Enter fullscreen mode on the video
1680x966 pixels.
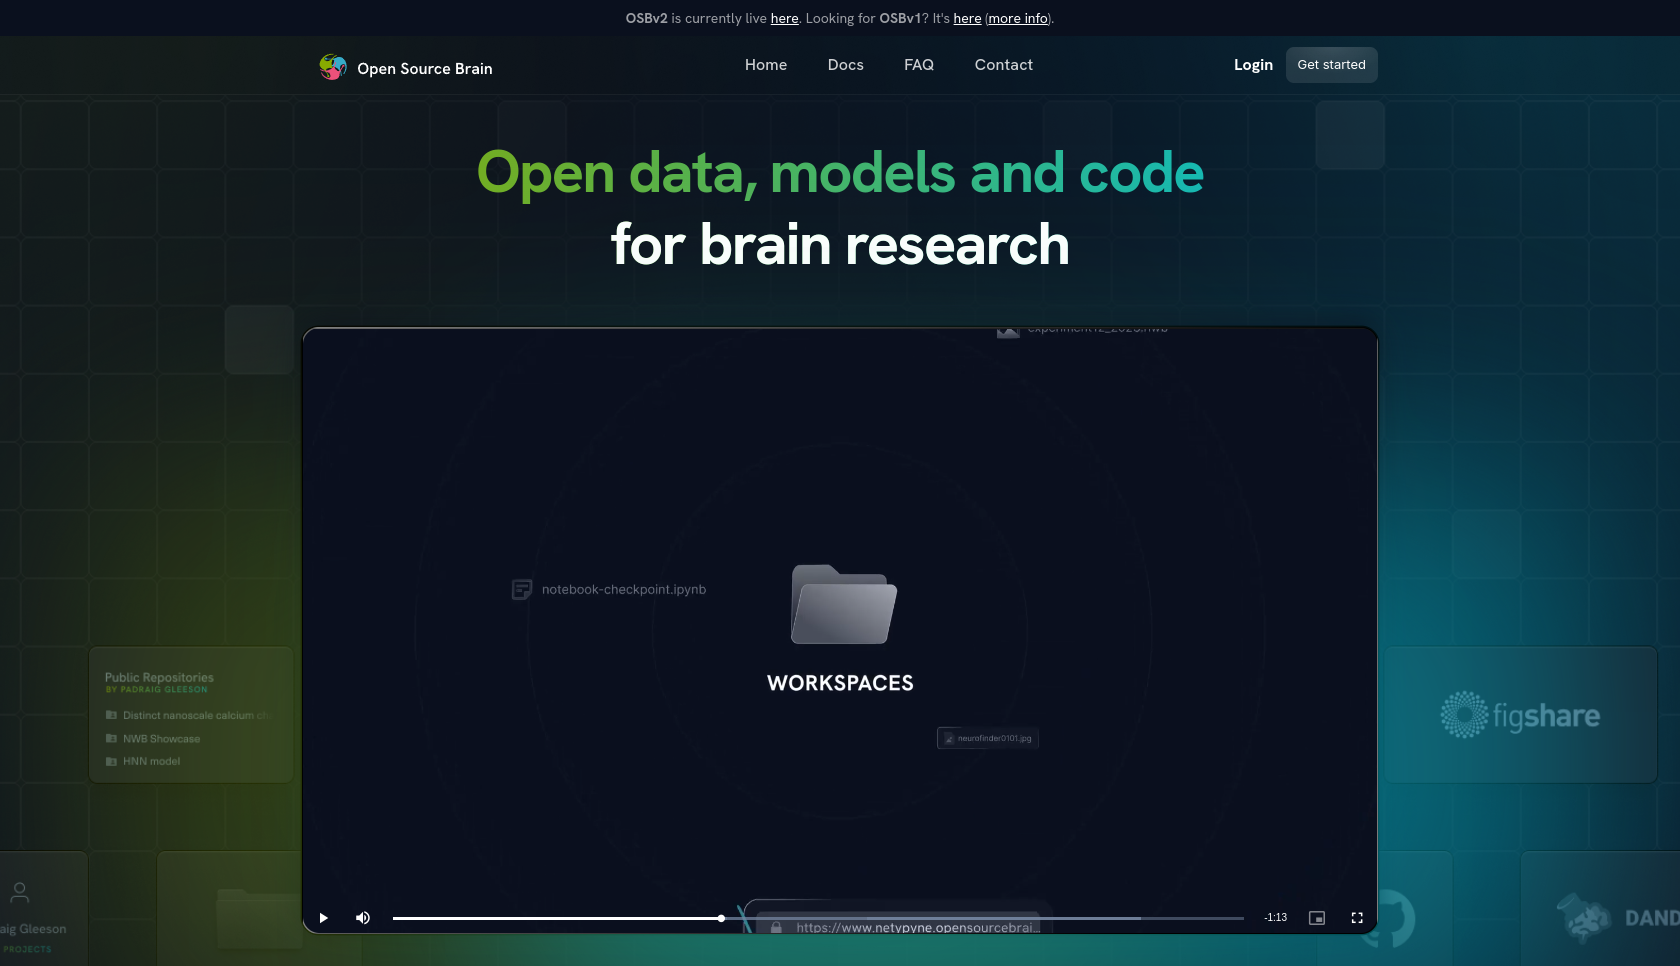[1357, 918]
